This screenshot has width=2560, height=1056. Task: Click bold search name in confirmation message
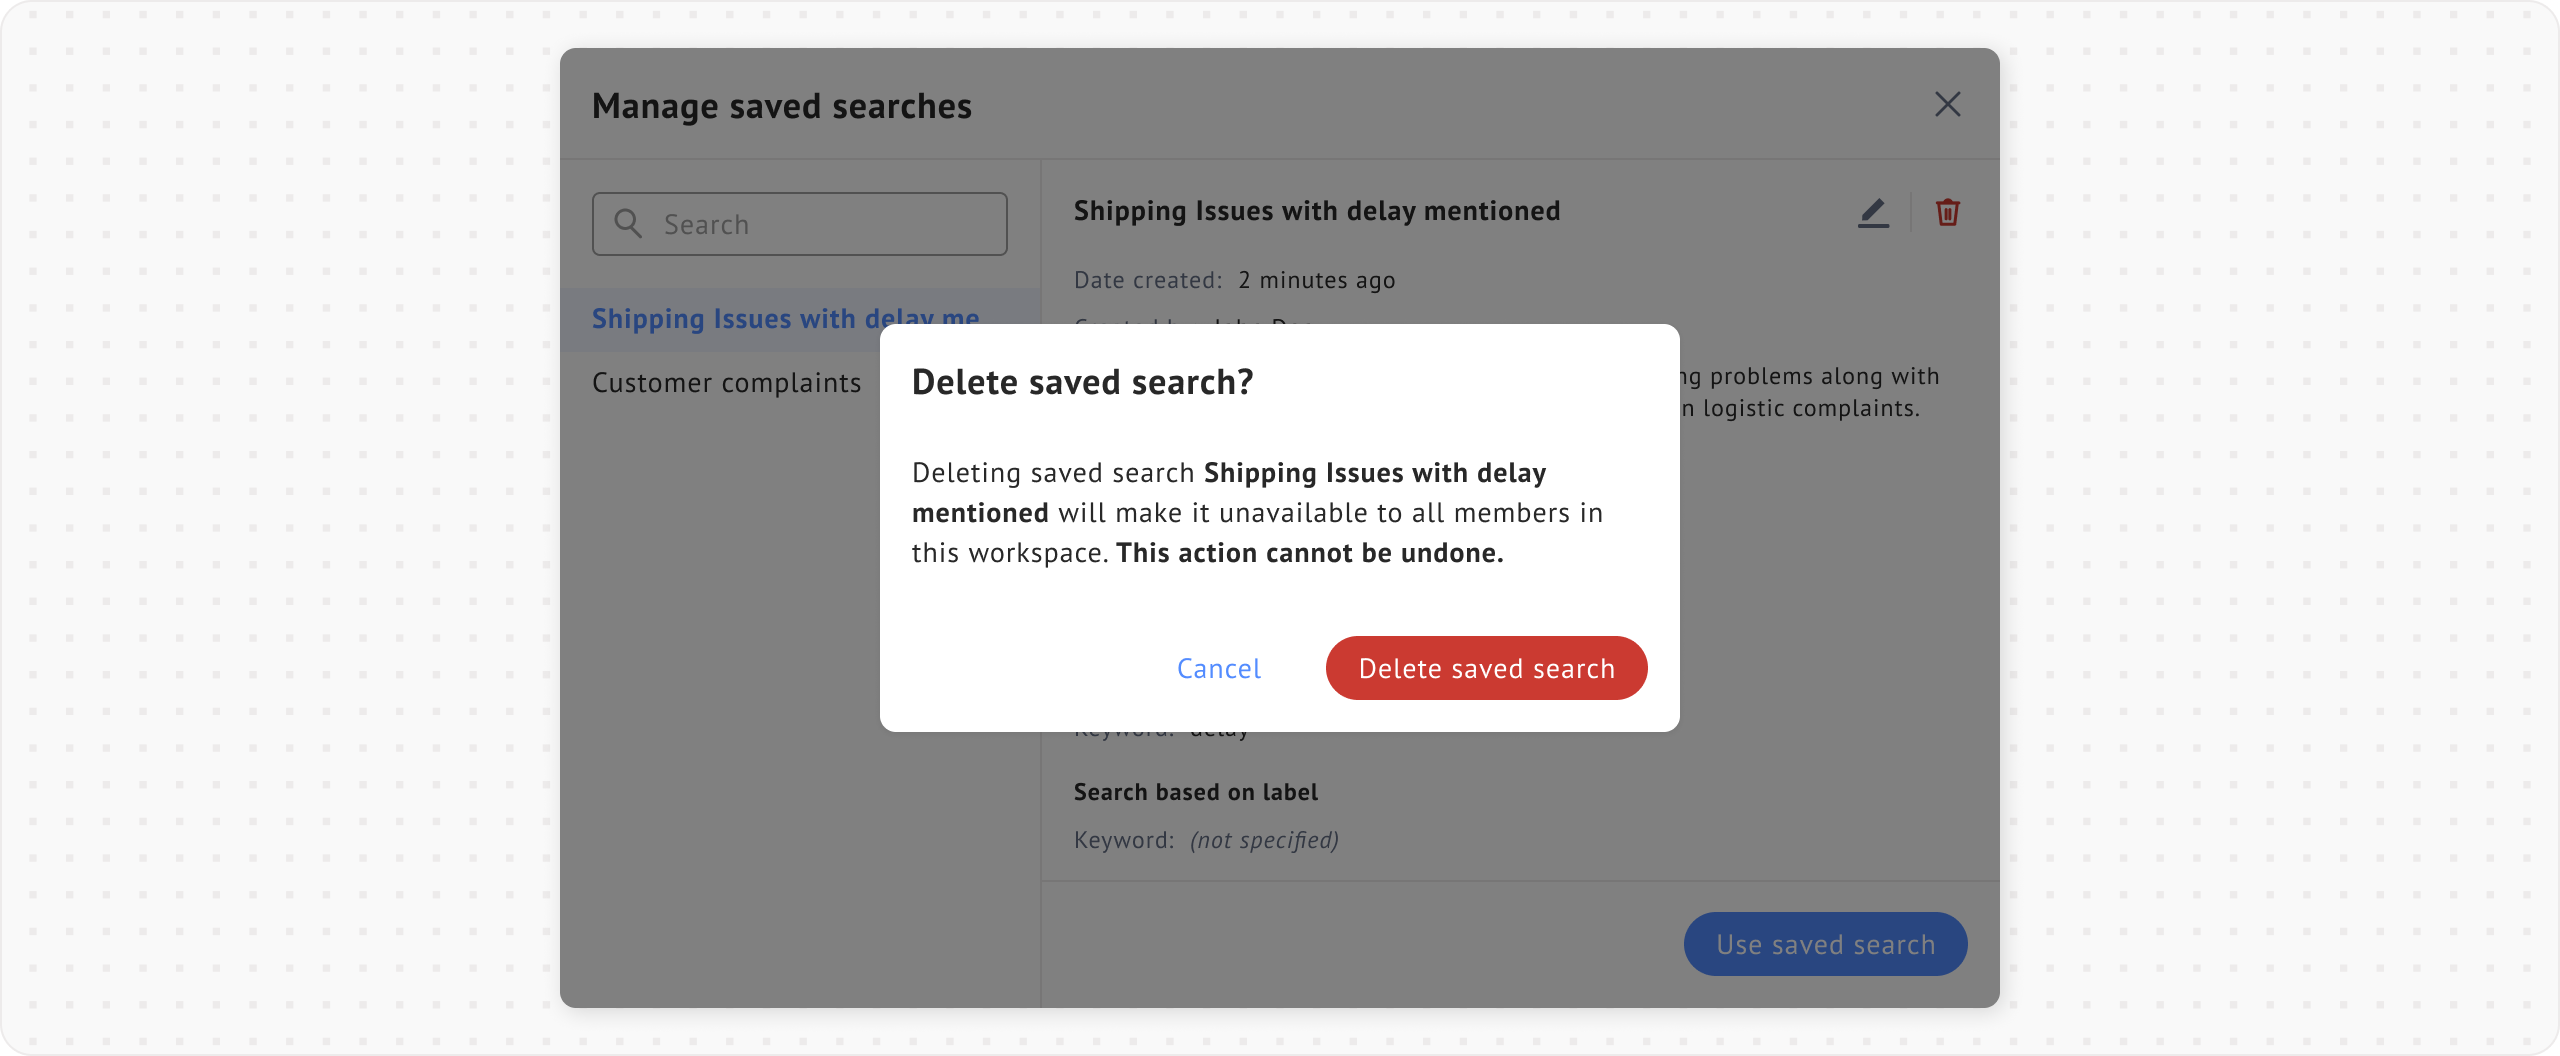tap(1374, 473)
